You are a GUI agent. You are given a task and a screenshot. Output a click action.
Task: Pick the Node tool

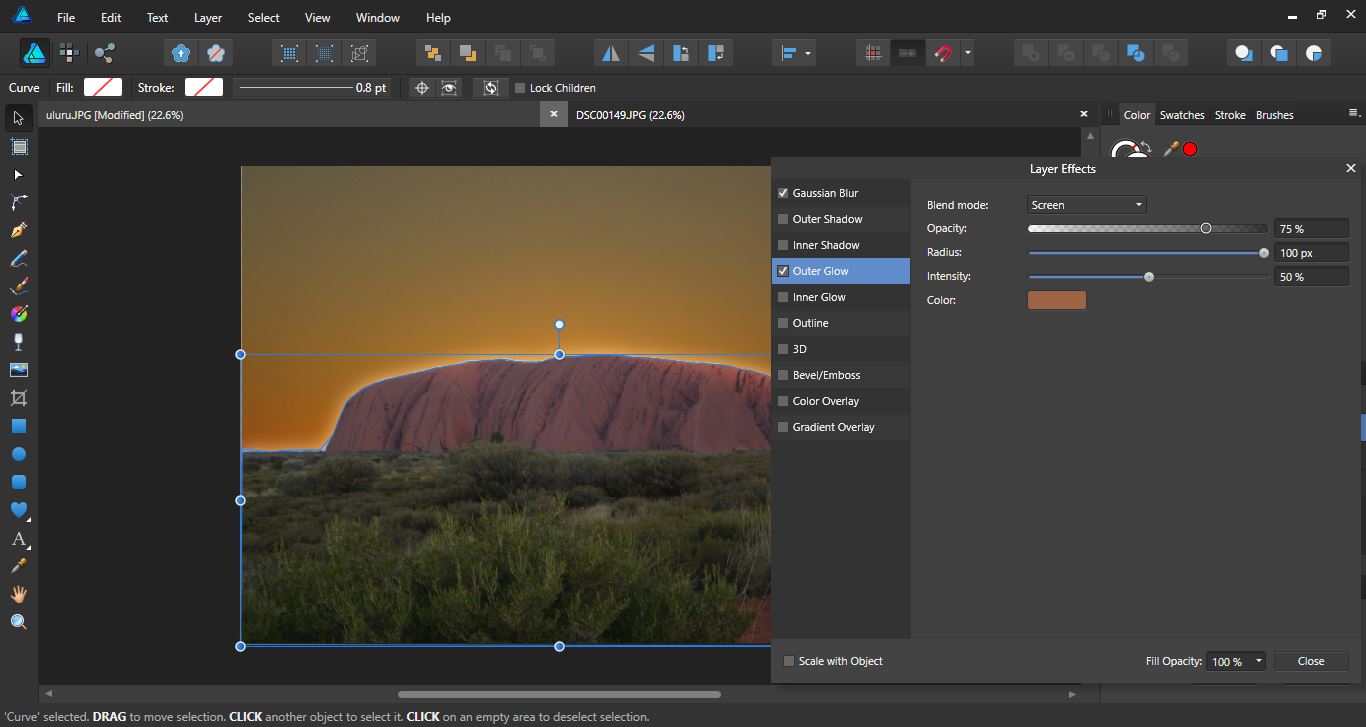click(18, 175)
